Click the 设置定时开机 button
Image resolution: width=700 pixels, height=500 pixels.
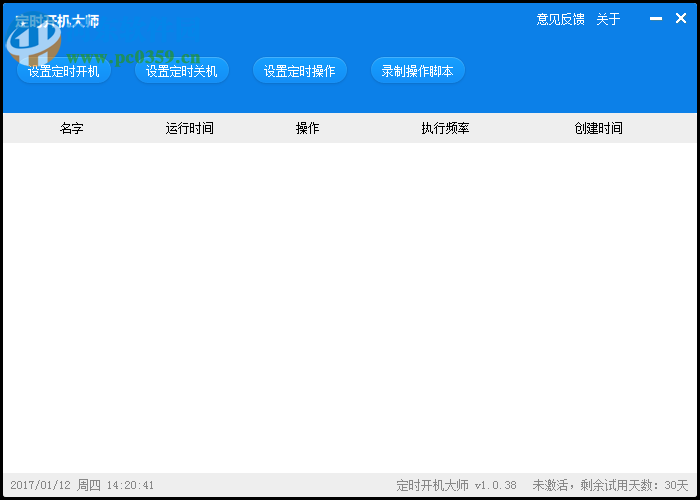[x=64, y=71]
